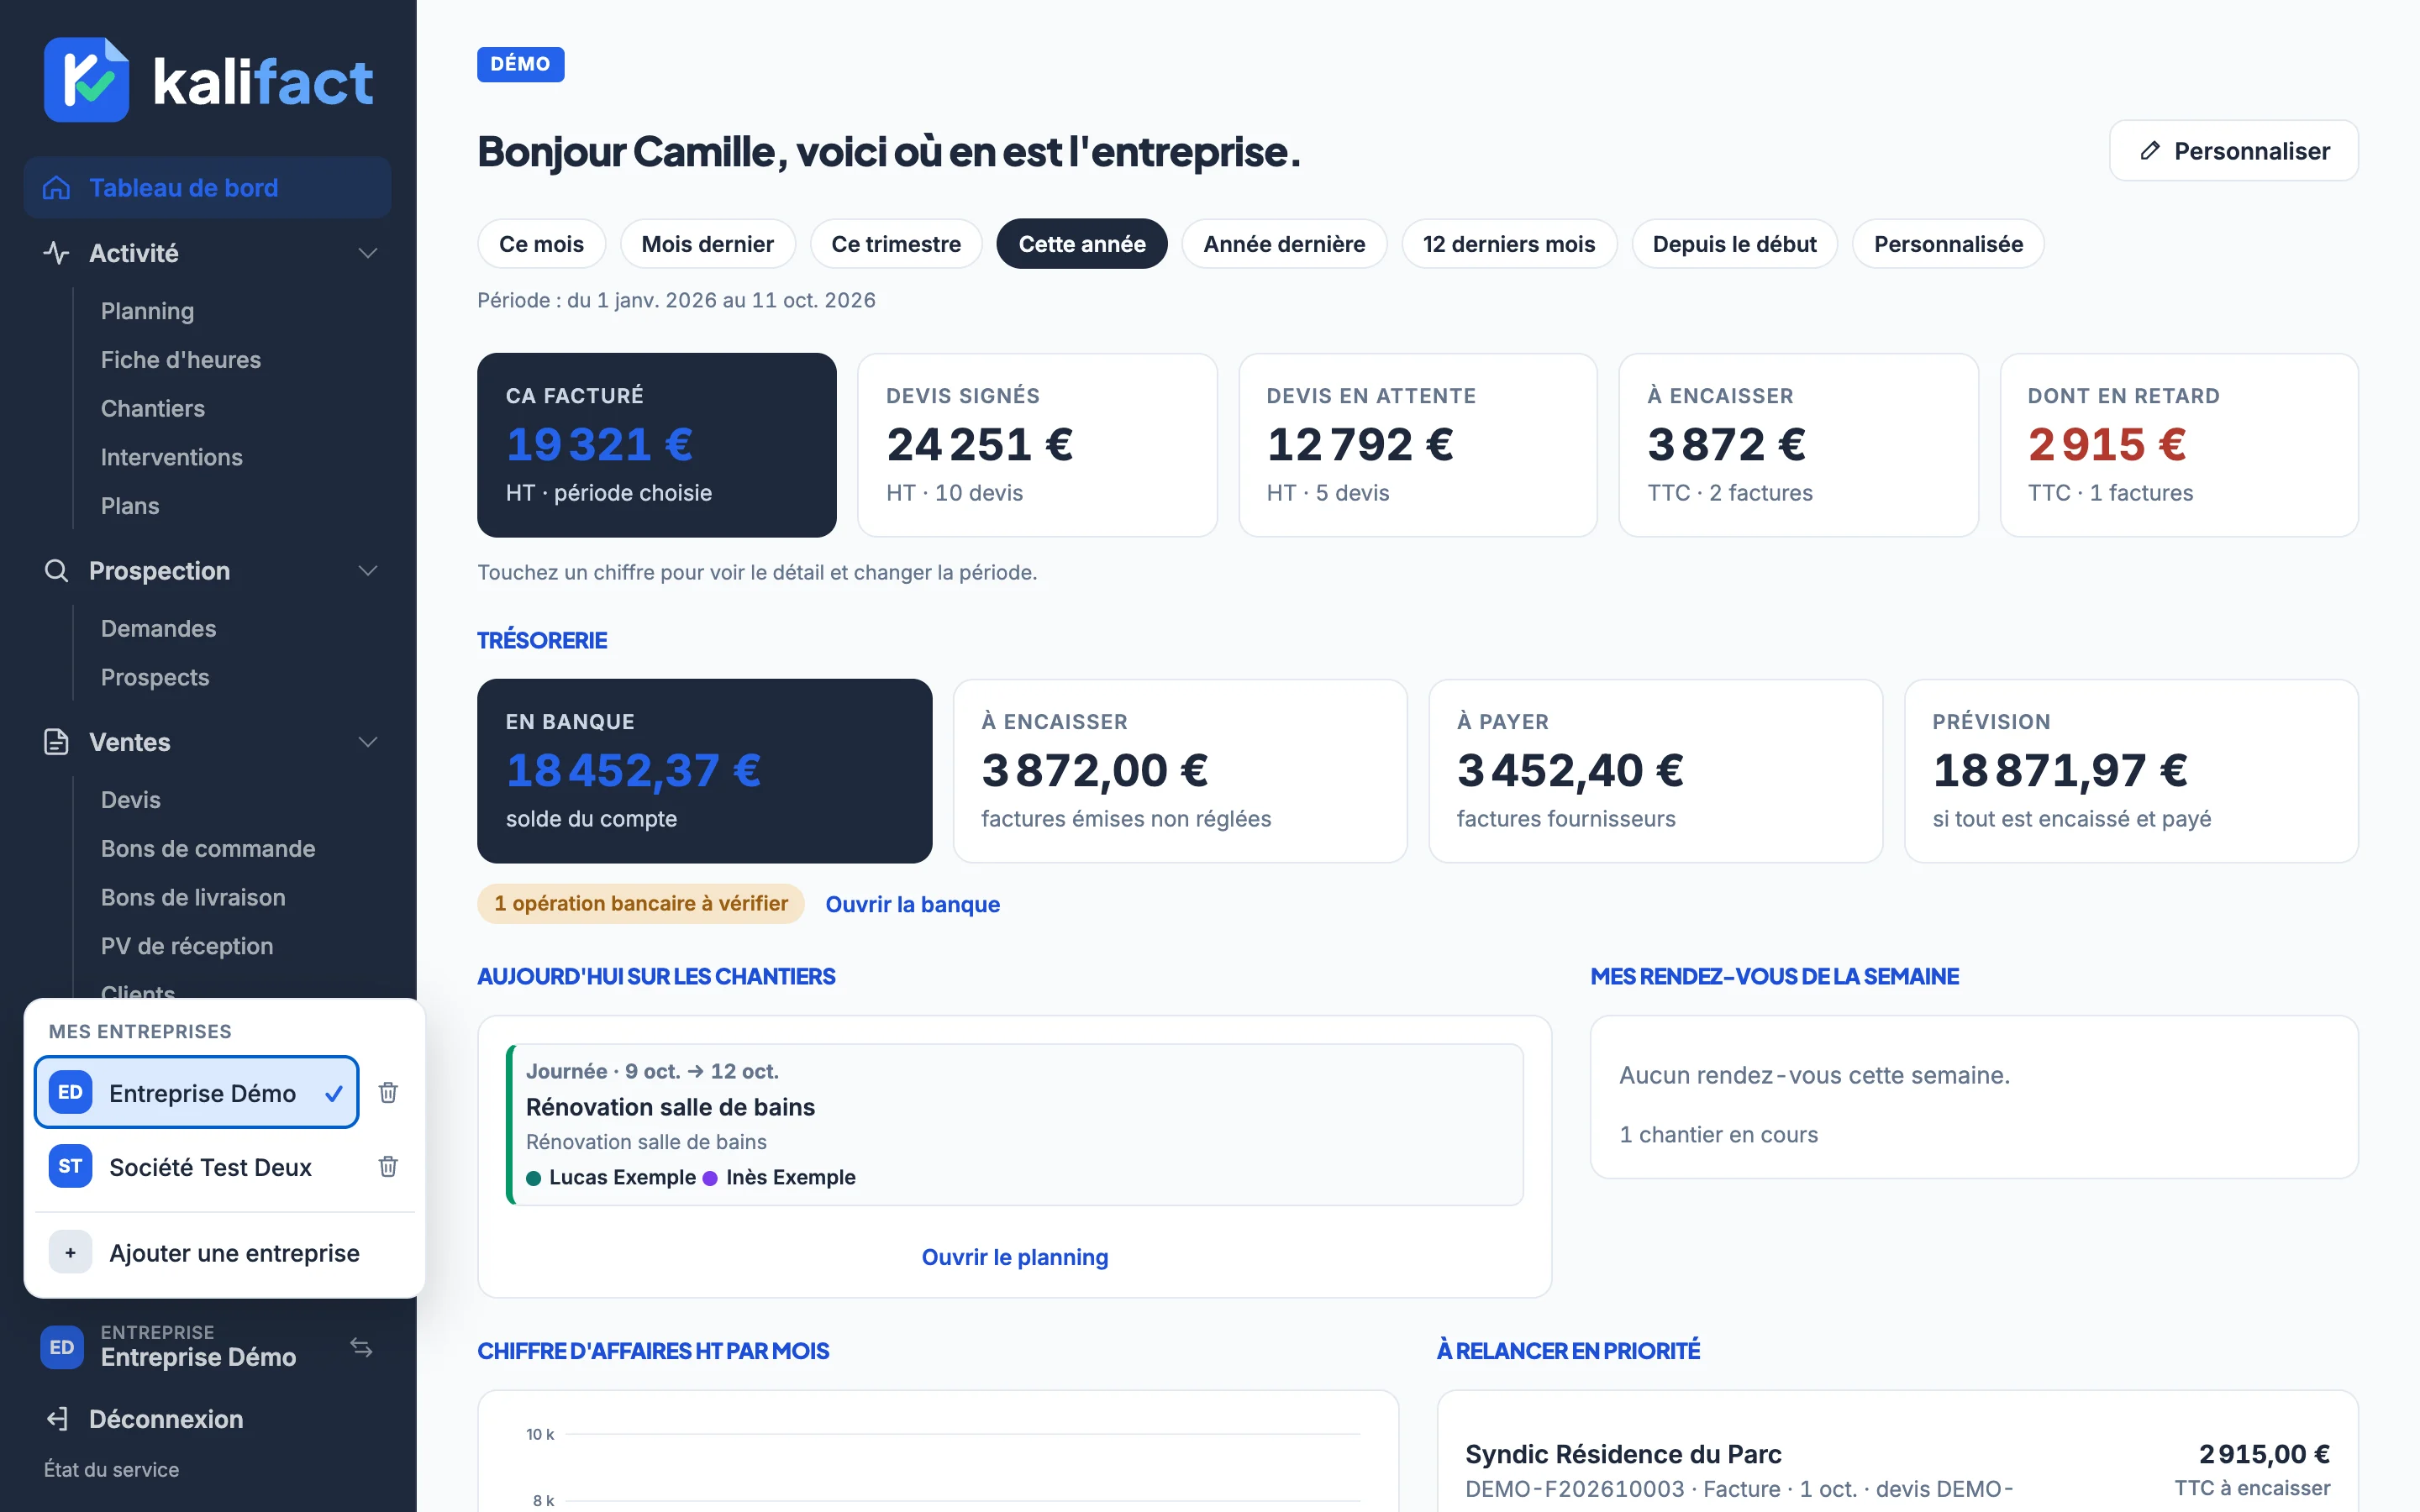Click the Personnaliser button
This screenshot has height=1512, width=2420.
2234,151
